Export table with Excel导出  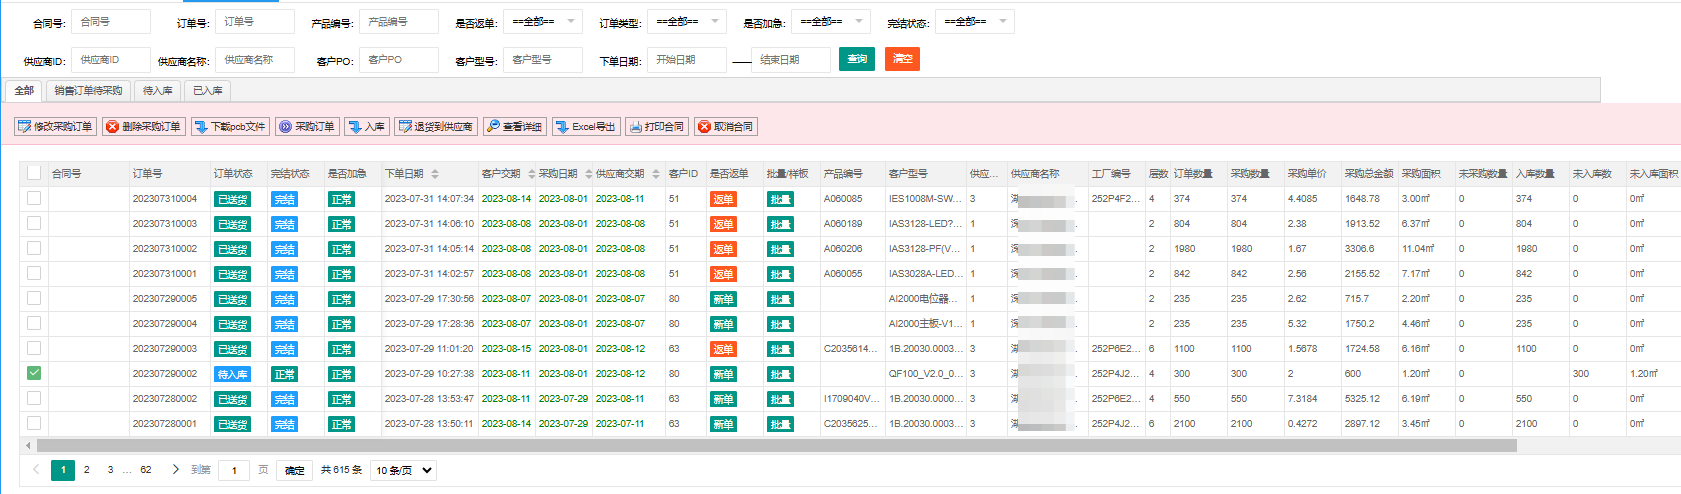586,127
